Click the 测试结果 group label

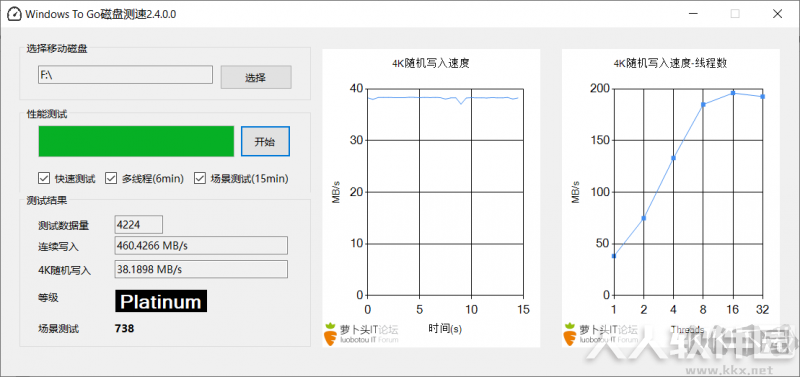click(46, 200)
